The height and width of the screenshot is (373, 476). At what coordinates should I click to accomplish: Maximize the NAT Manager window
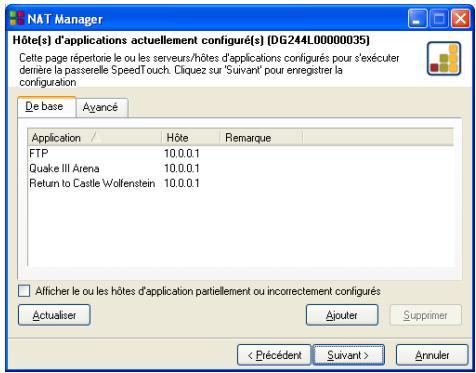click(x=439, y=19)
